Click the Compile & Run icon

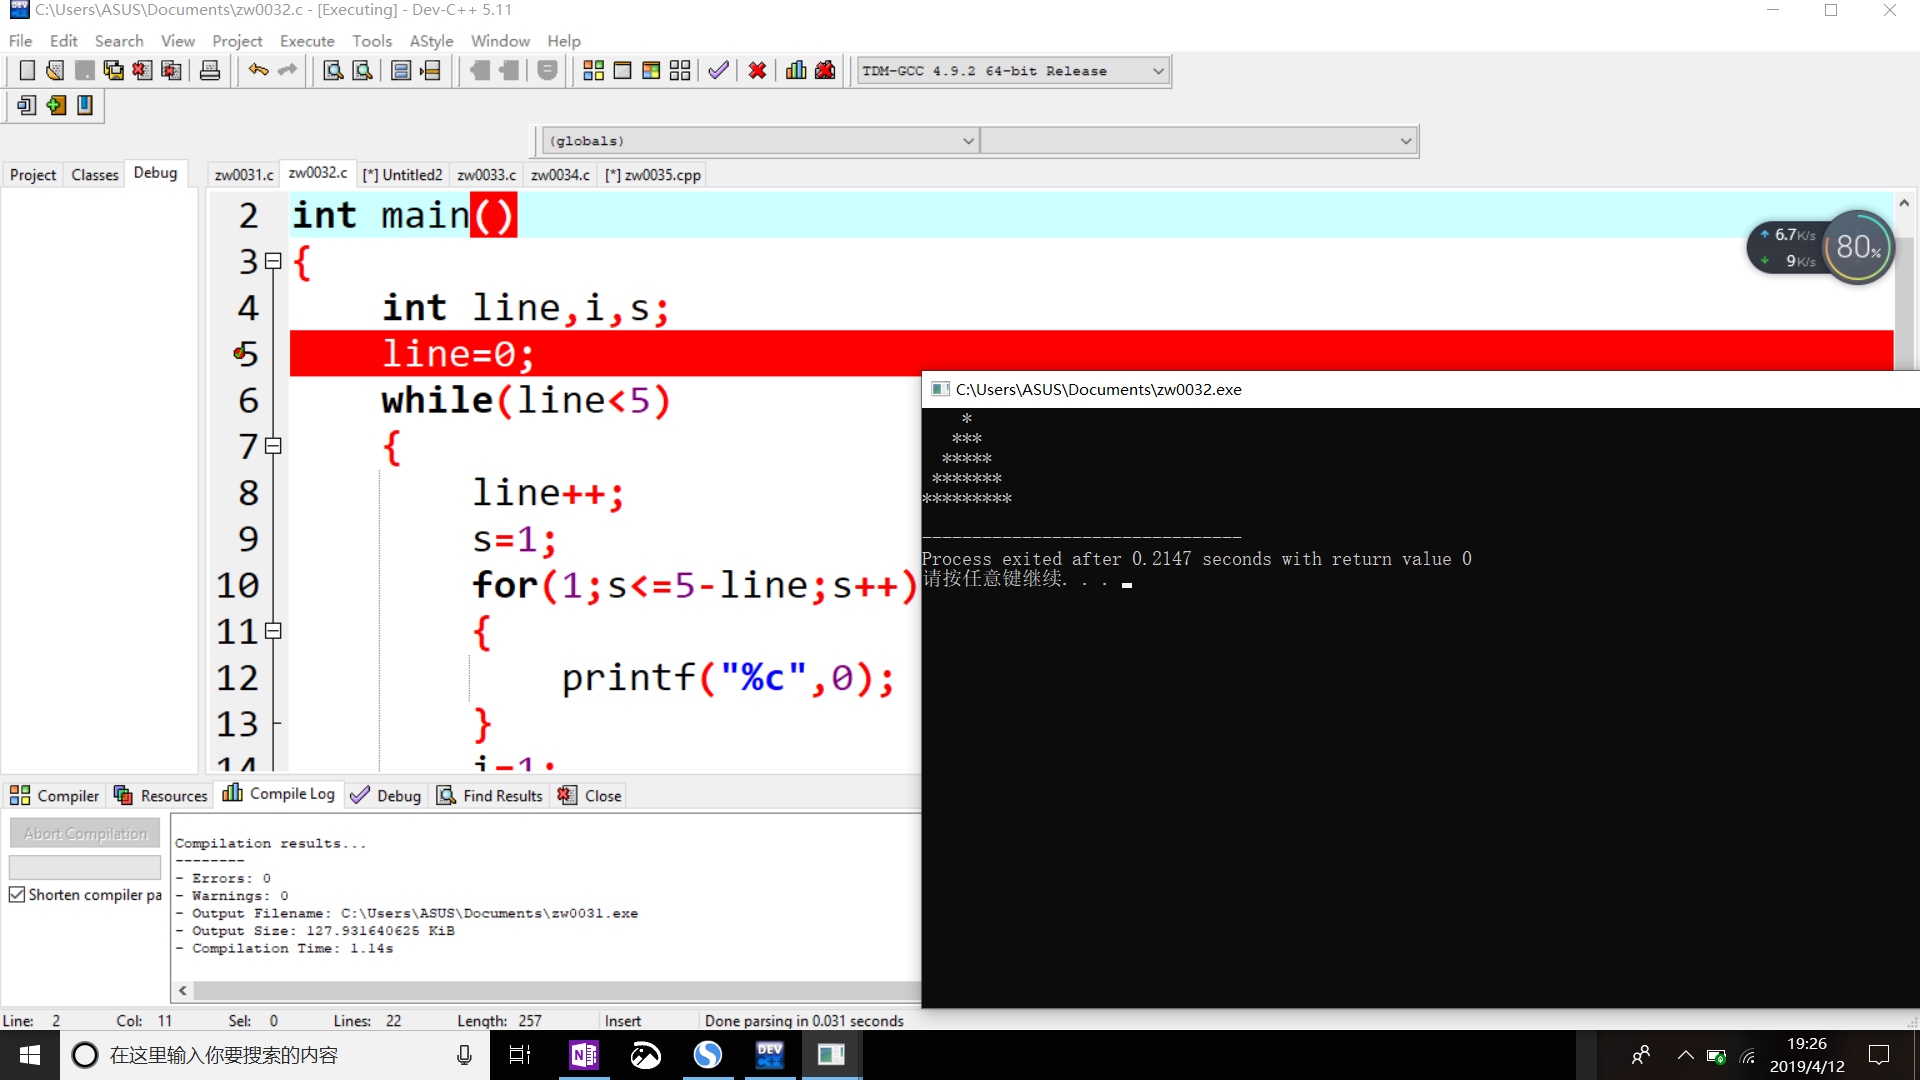[651, 71]
